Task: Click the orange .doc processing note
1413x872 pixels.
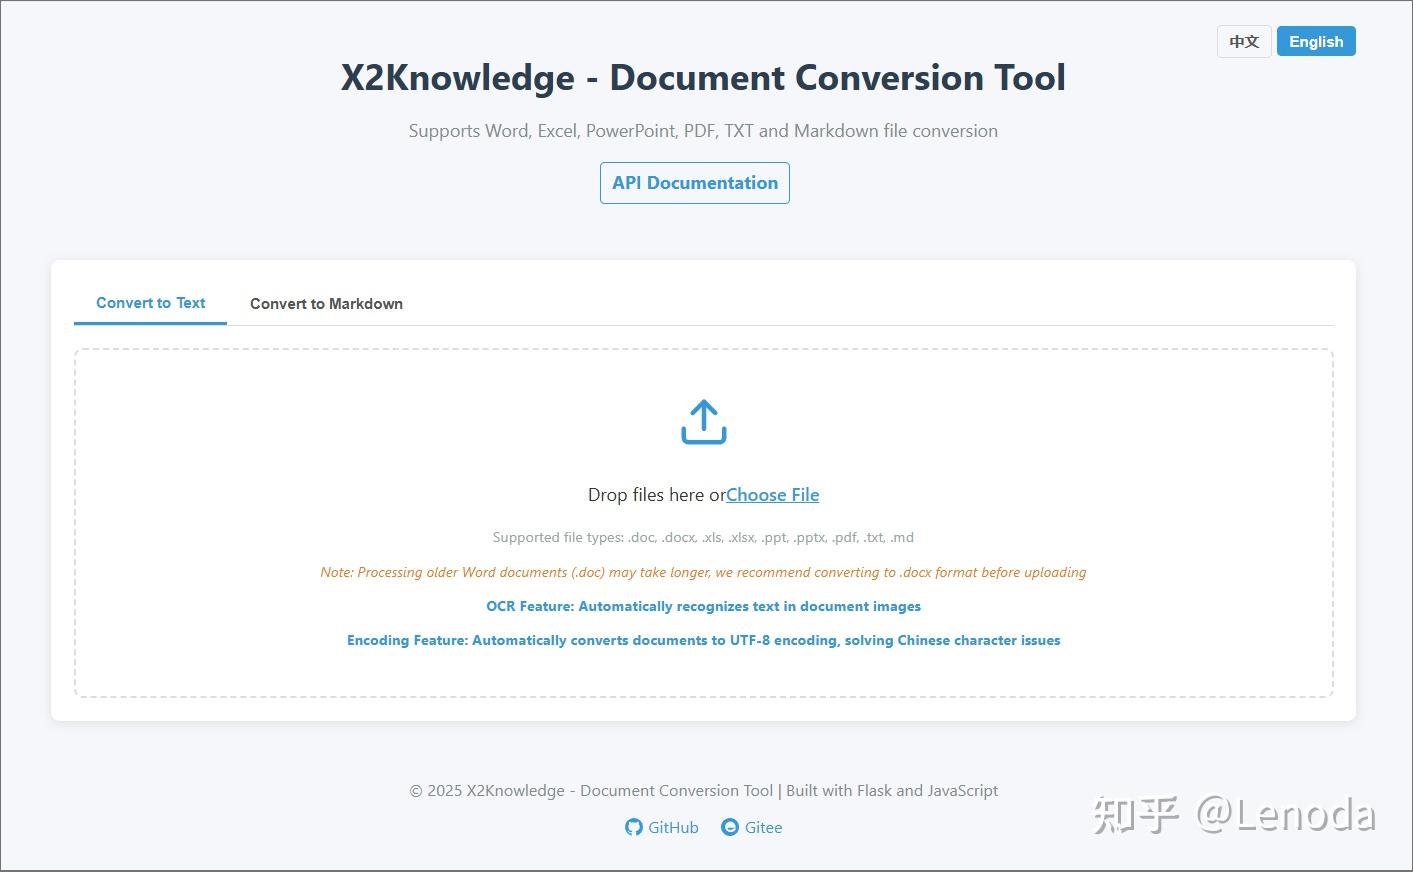Action: click(x=703, y=572)
